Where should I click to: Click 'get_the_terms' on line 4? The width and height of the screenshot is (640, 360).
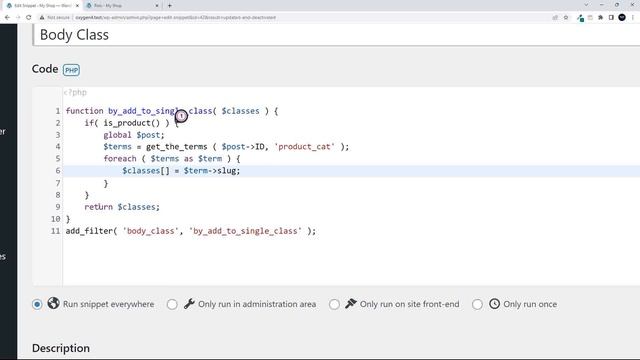177,147
